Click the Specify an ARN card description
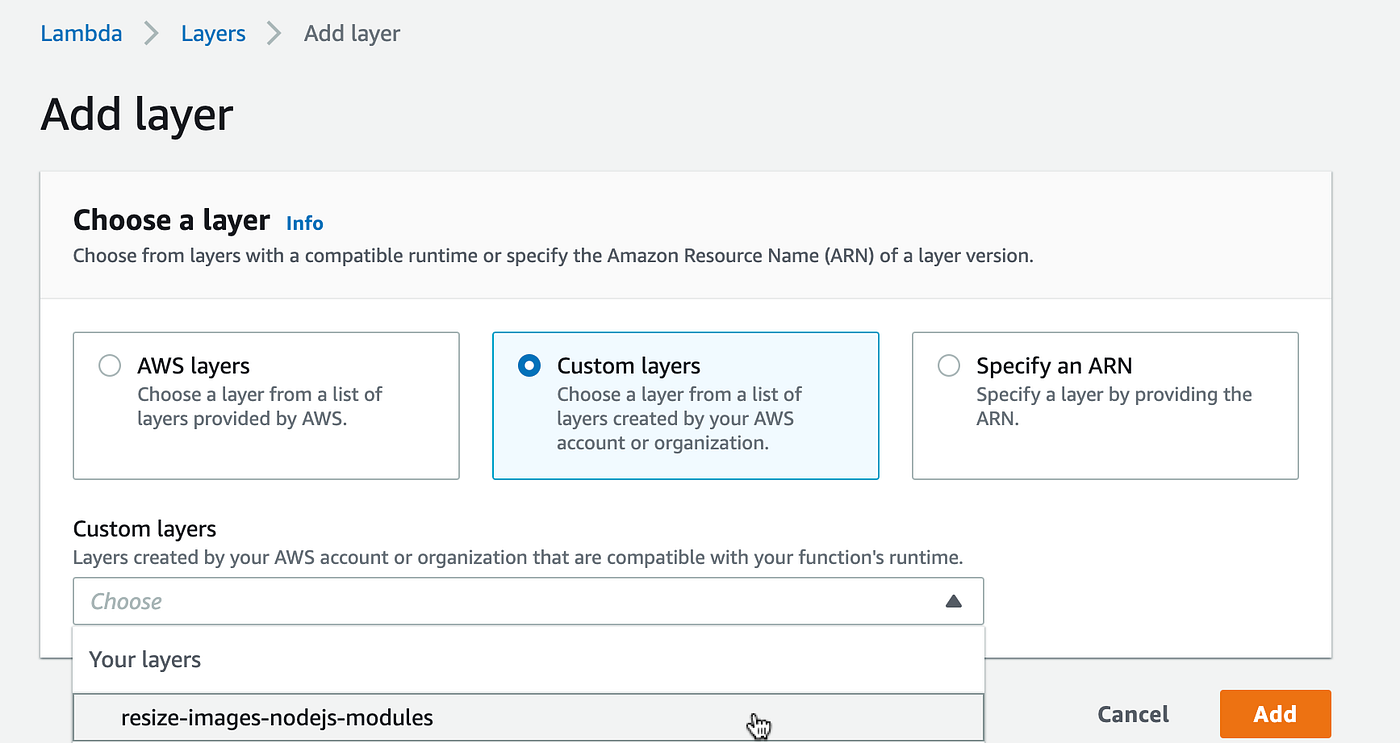 [x=1113, y=407]
